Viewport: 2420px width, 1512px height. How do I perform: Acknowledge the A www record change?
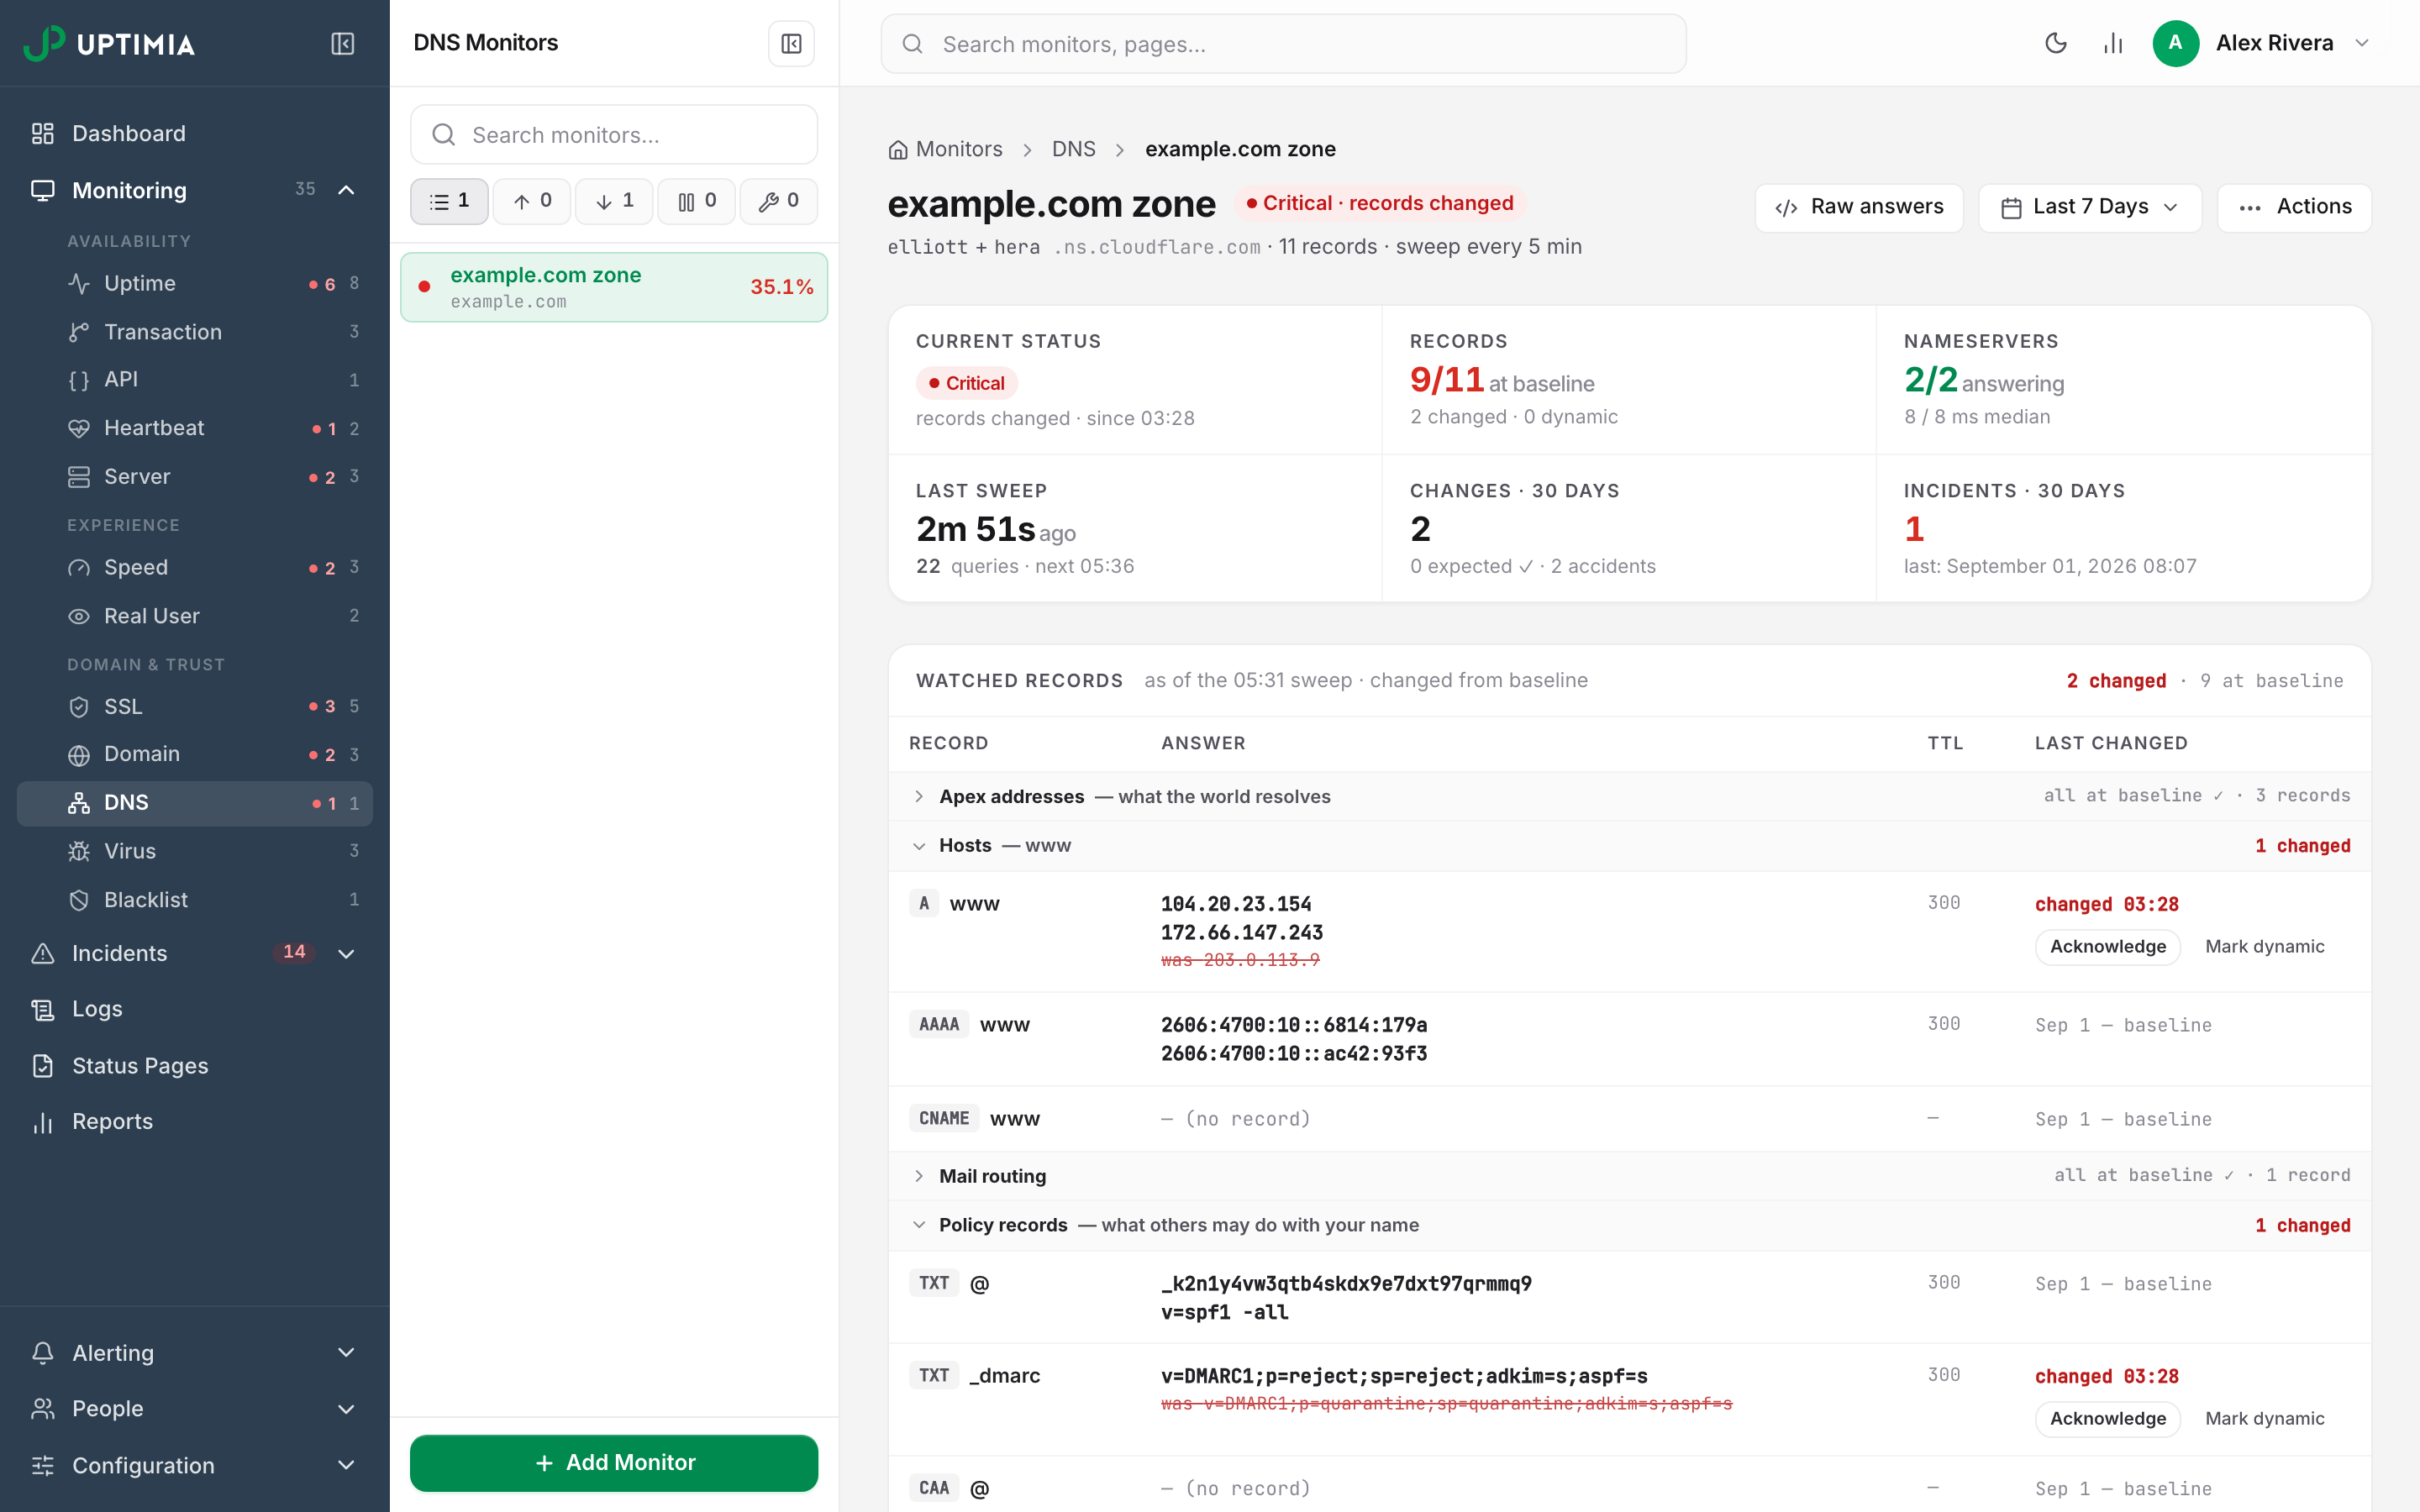(x=2107, y=946)
